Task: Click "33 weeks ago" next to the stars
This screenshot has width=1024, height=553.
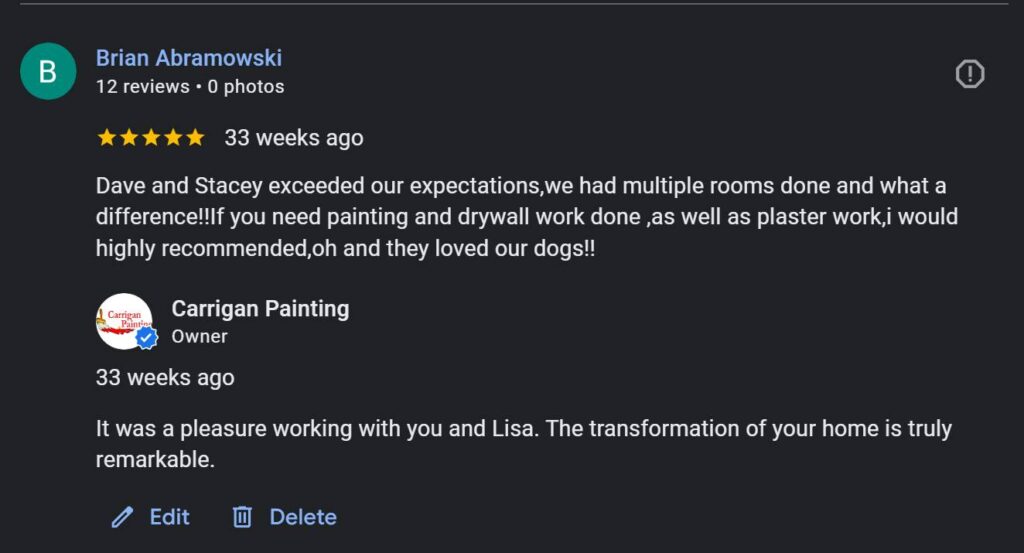Action: (294, 138)
